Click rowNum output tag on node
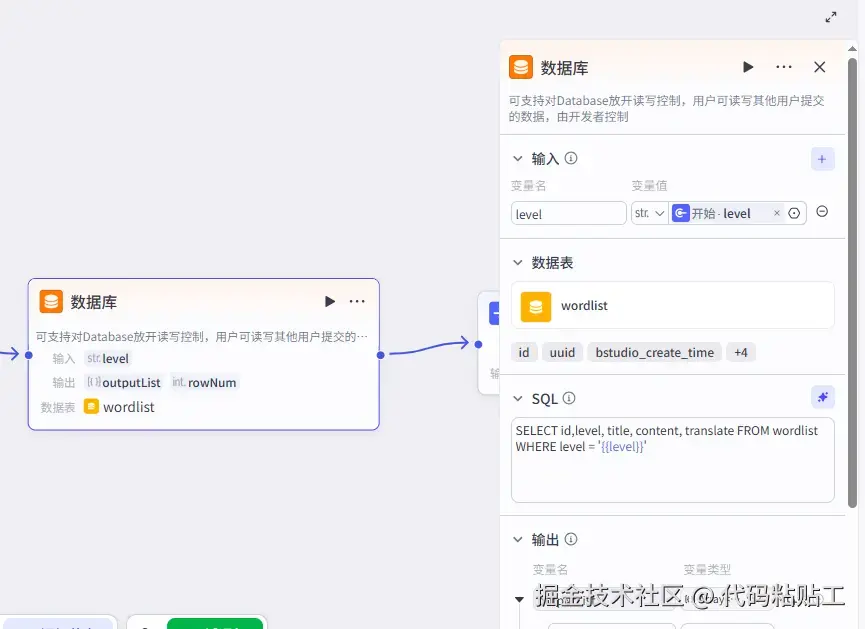The image size is (865, 629). [204, 382]
